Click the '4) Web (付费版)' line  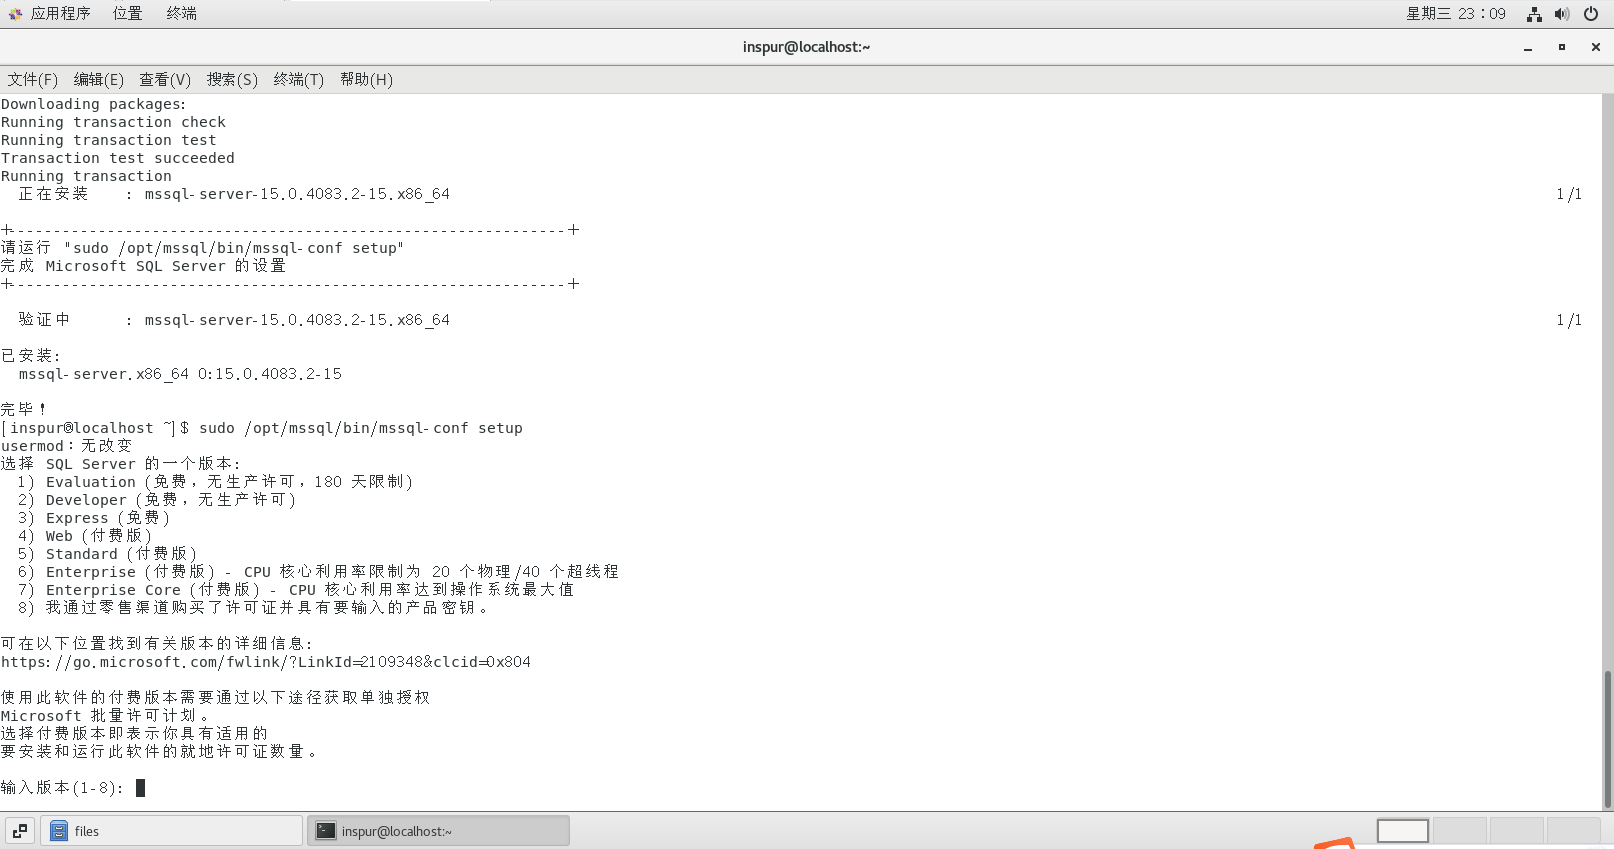85,536
